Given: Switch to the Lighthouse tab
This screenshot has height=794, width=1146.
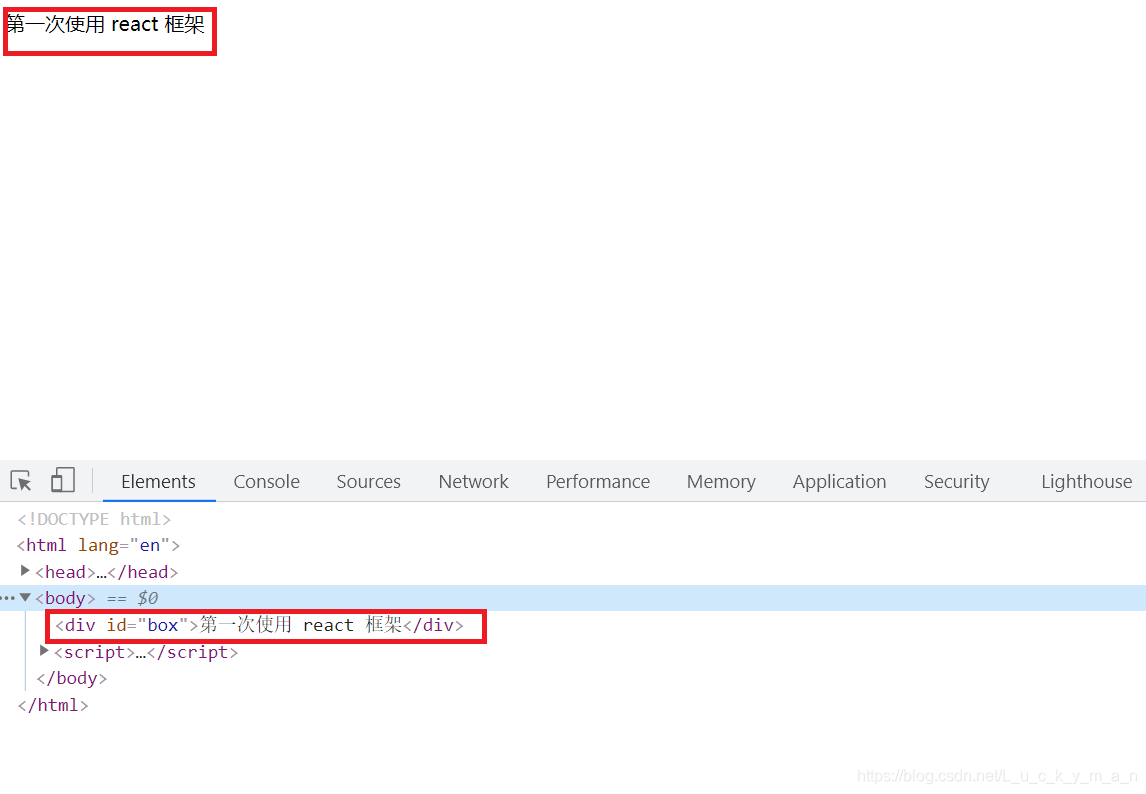Looking at the screenshot, I should (1087, 482).
